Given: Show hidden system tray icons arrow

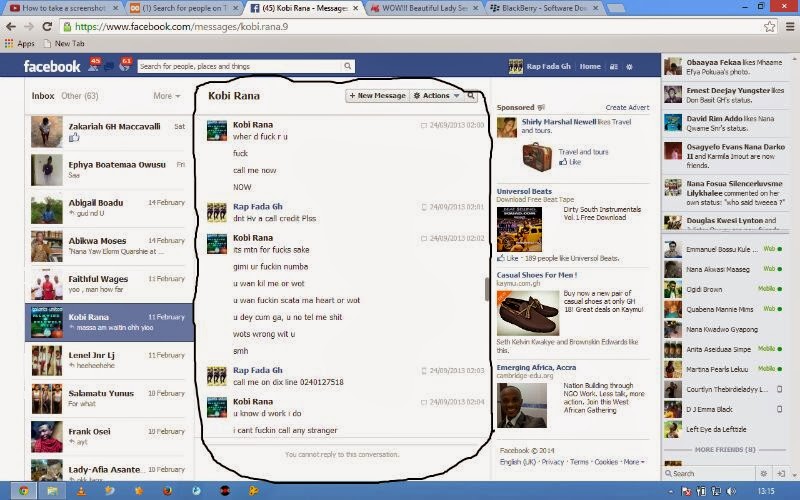Looking at the screenshot, I should [670, 492].
